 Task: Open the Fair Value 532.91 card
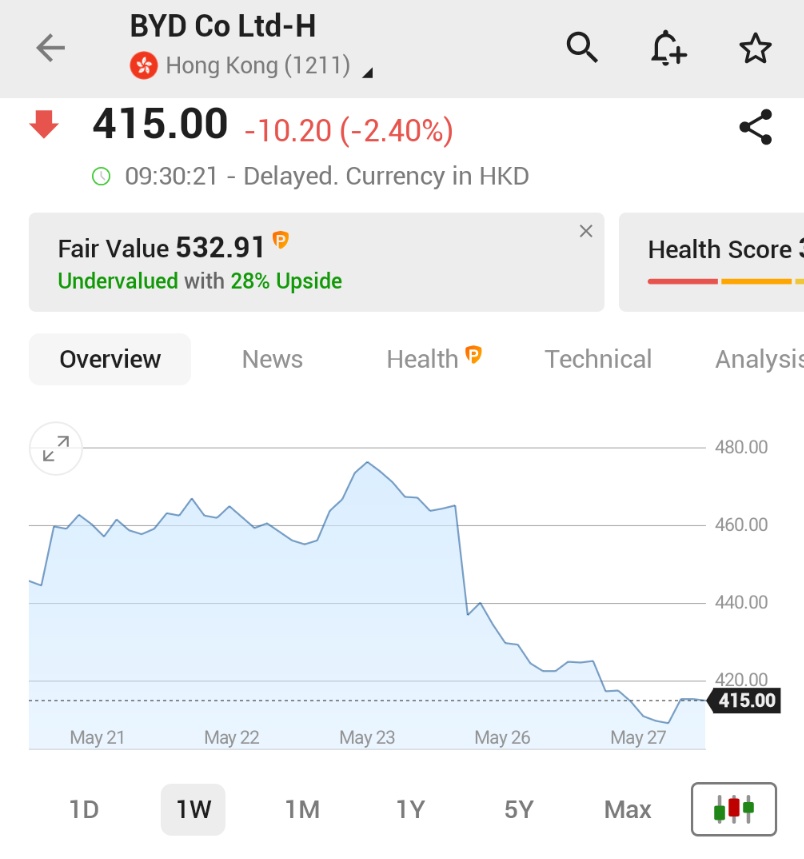(x=317, y=262)
